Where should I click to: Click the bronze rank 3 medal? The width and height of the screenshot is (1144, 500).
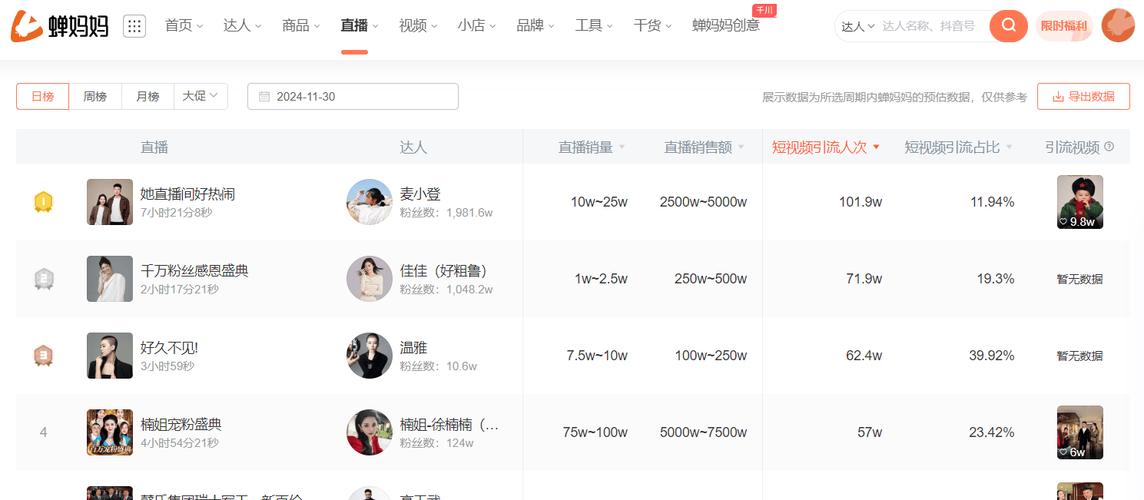[x=43, y=355]
